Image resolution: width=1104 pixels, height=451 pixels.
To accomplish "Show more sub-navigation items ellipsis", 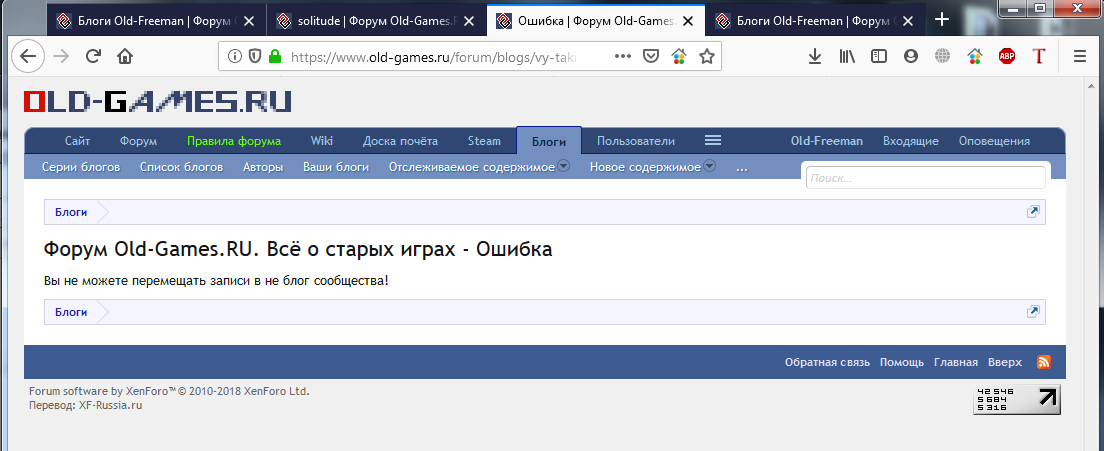I will tap(741, 167).
